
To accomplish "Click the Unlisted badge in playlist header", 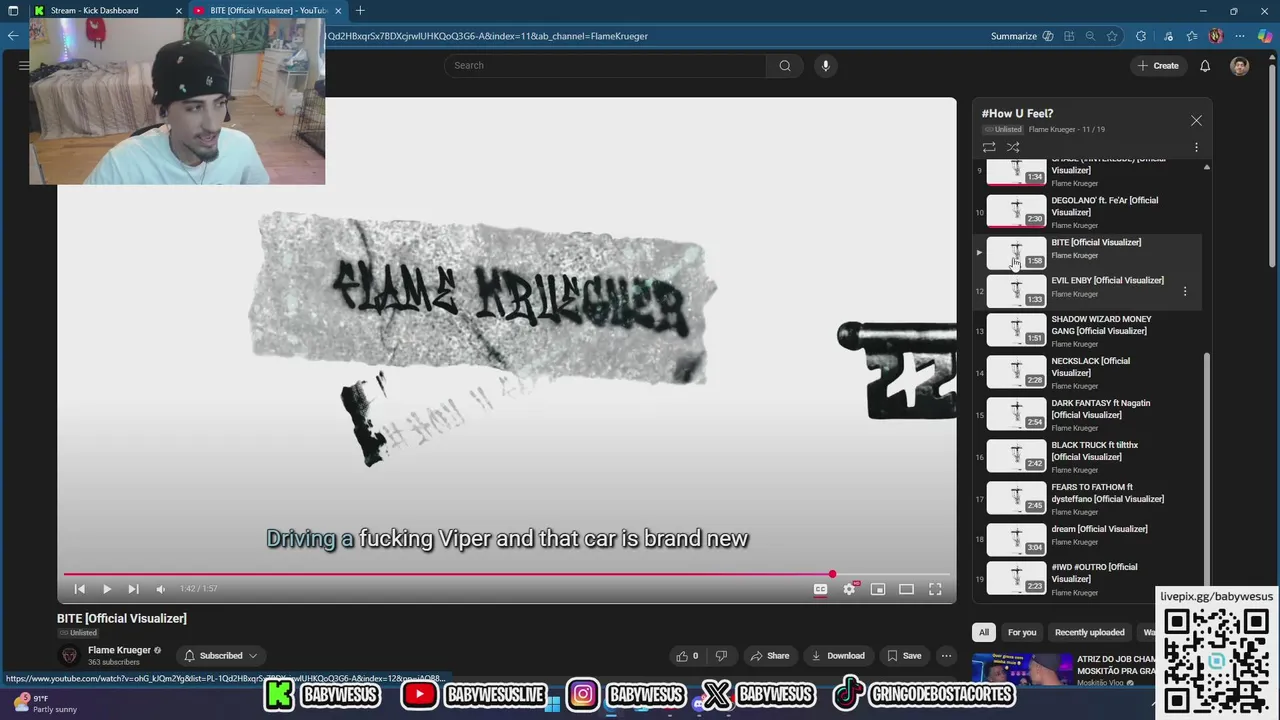I will (1003, 130).
